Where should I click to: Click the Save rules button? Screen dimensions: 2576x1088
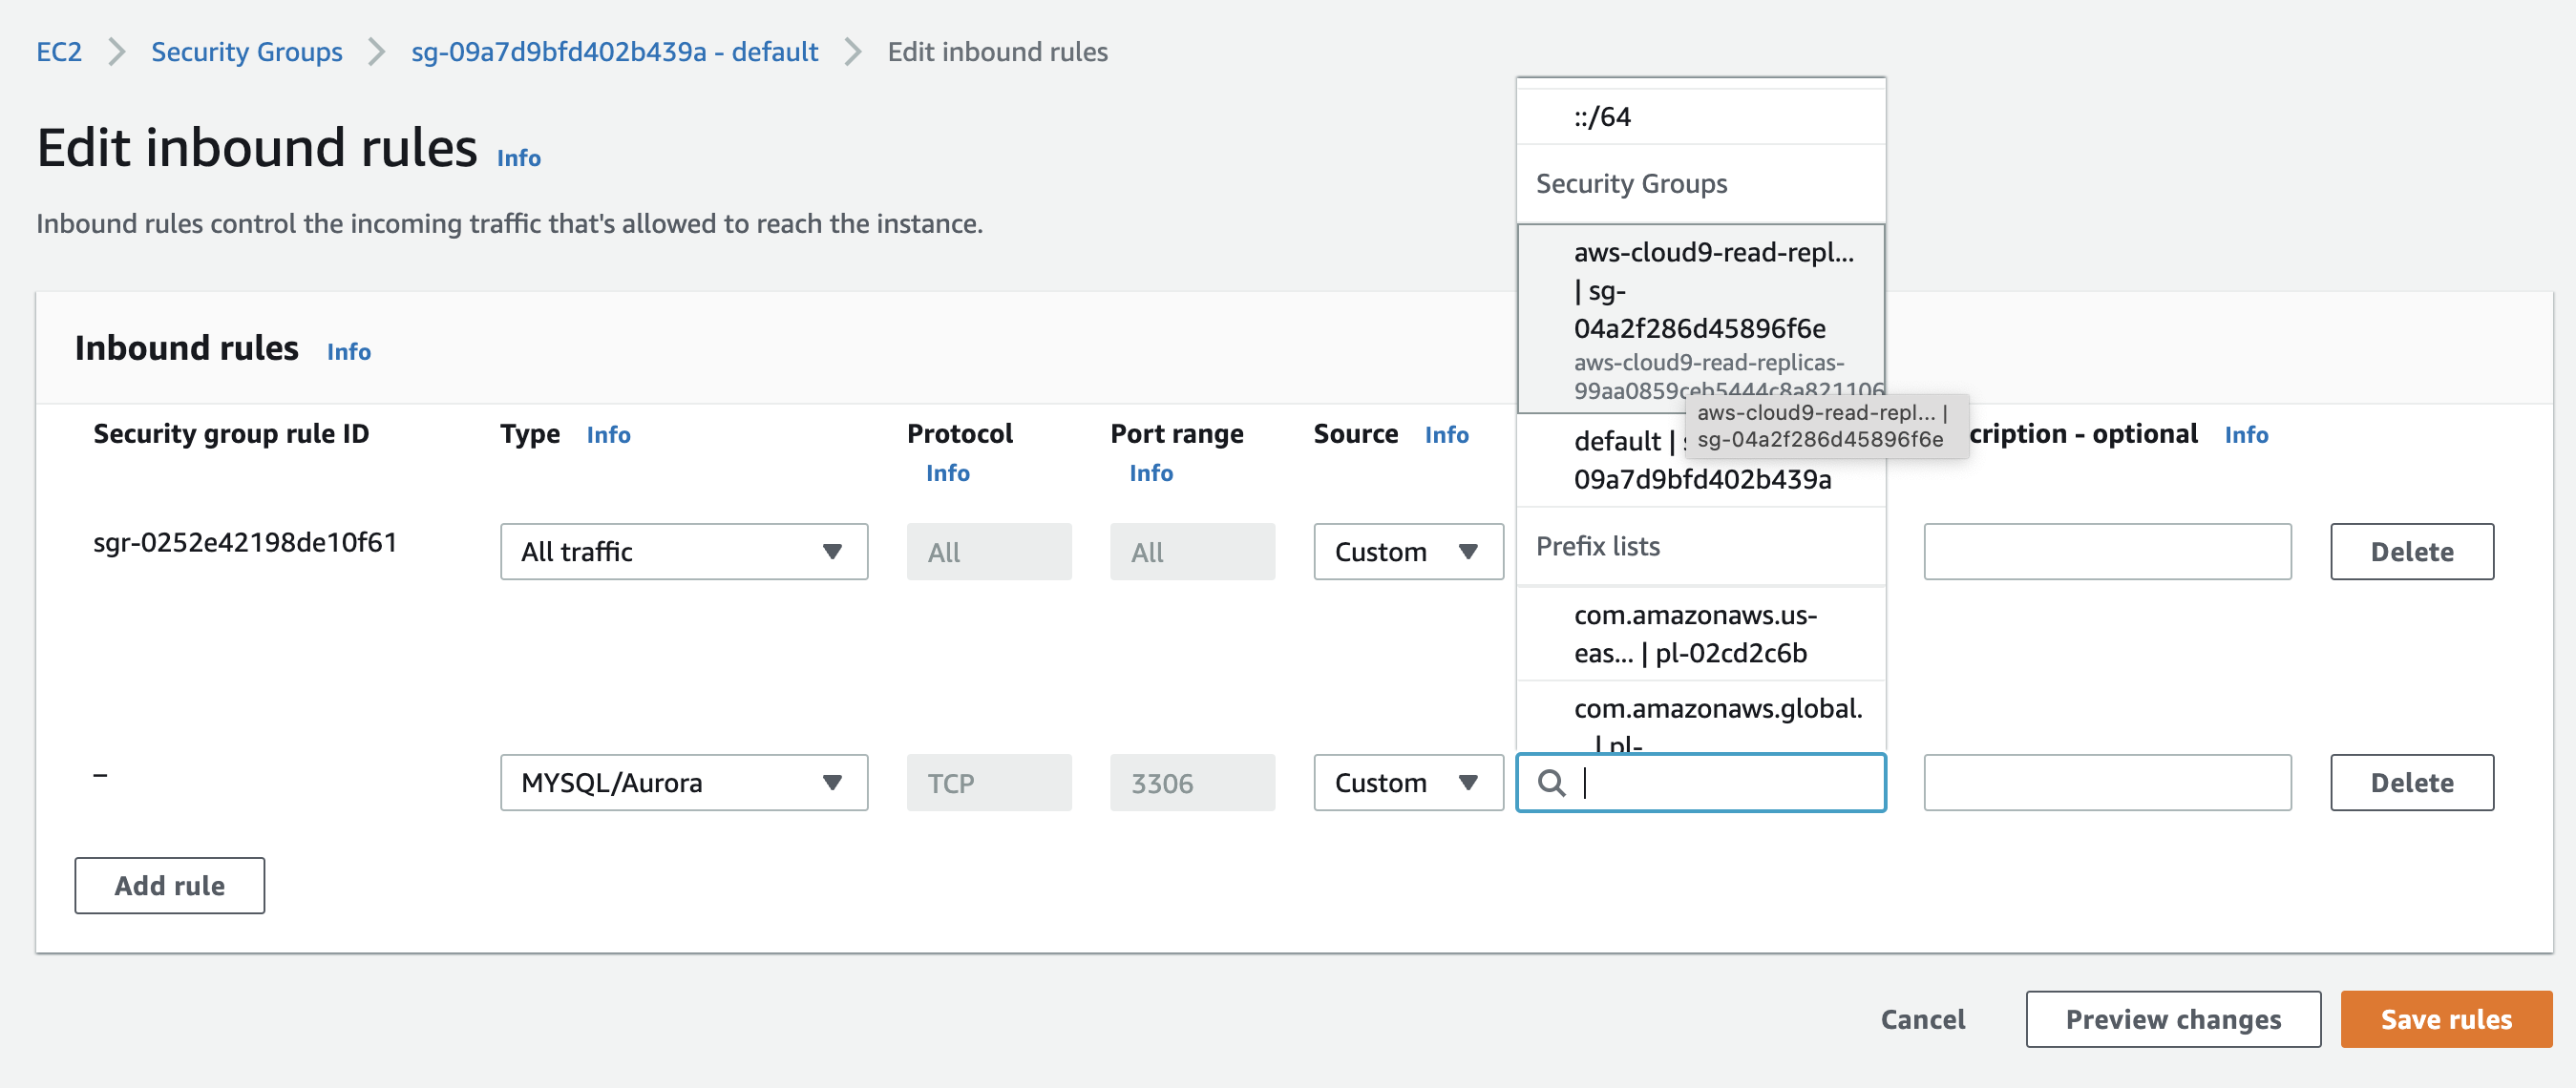[2445, 1019]
